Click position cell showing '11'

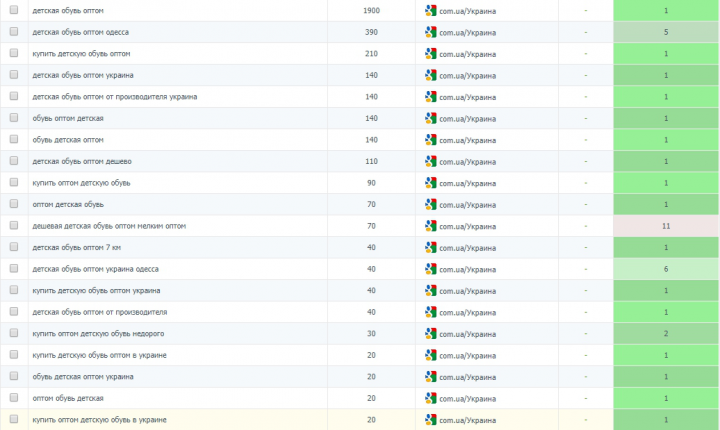tap(666, 226)
